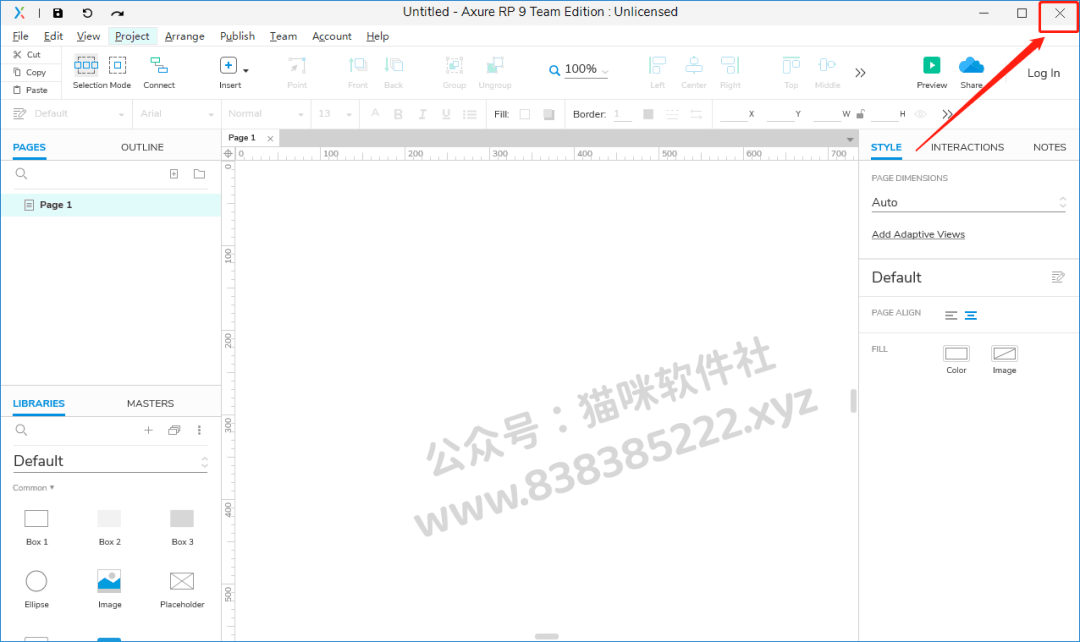The image size is (1080, 642).
Task: Switch to the Outline tab
Action: coord(143,147)
